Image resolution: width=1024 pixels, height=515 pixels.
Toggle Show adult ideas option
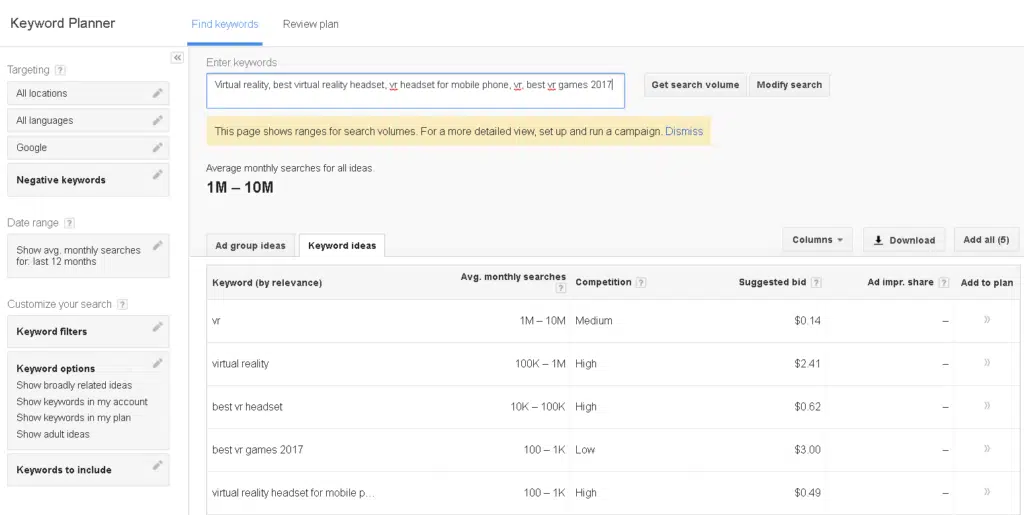point(53,434)
